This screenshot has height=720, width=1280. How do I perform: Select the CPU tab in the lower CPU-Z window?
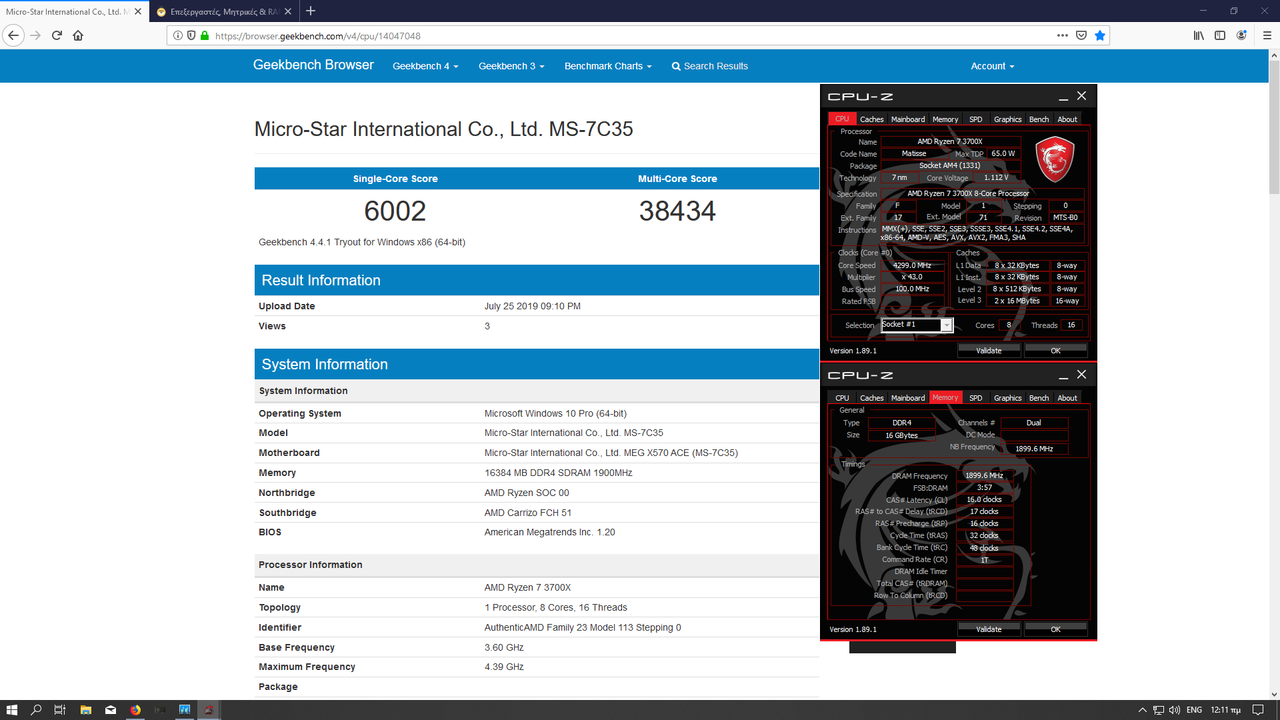tap(842, 398)
